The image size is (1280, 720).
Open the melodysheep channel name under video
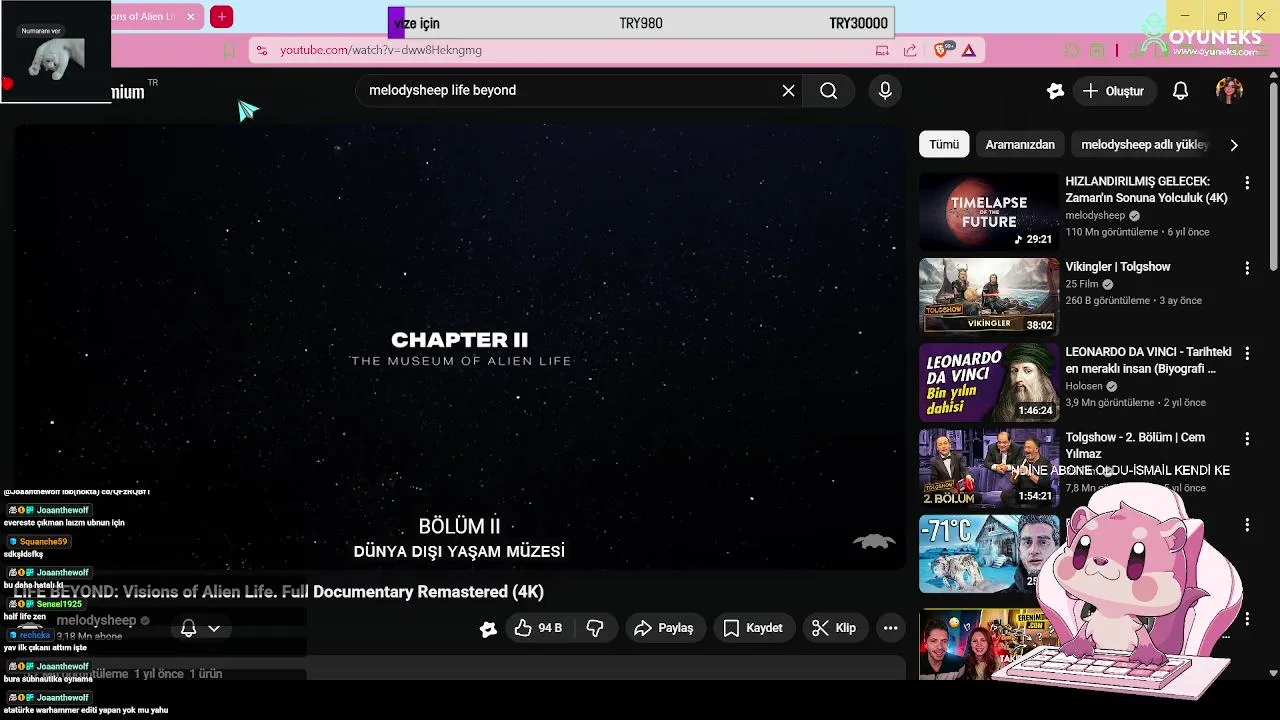click(96, 621)
